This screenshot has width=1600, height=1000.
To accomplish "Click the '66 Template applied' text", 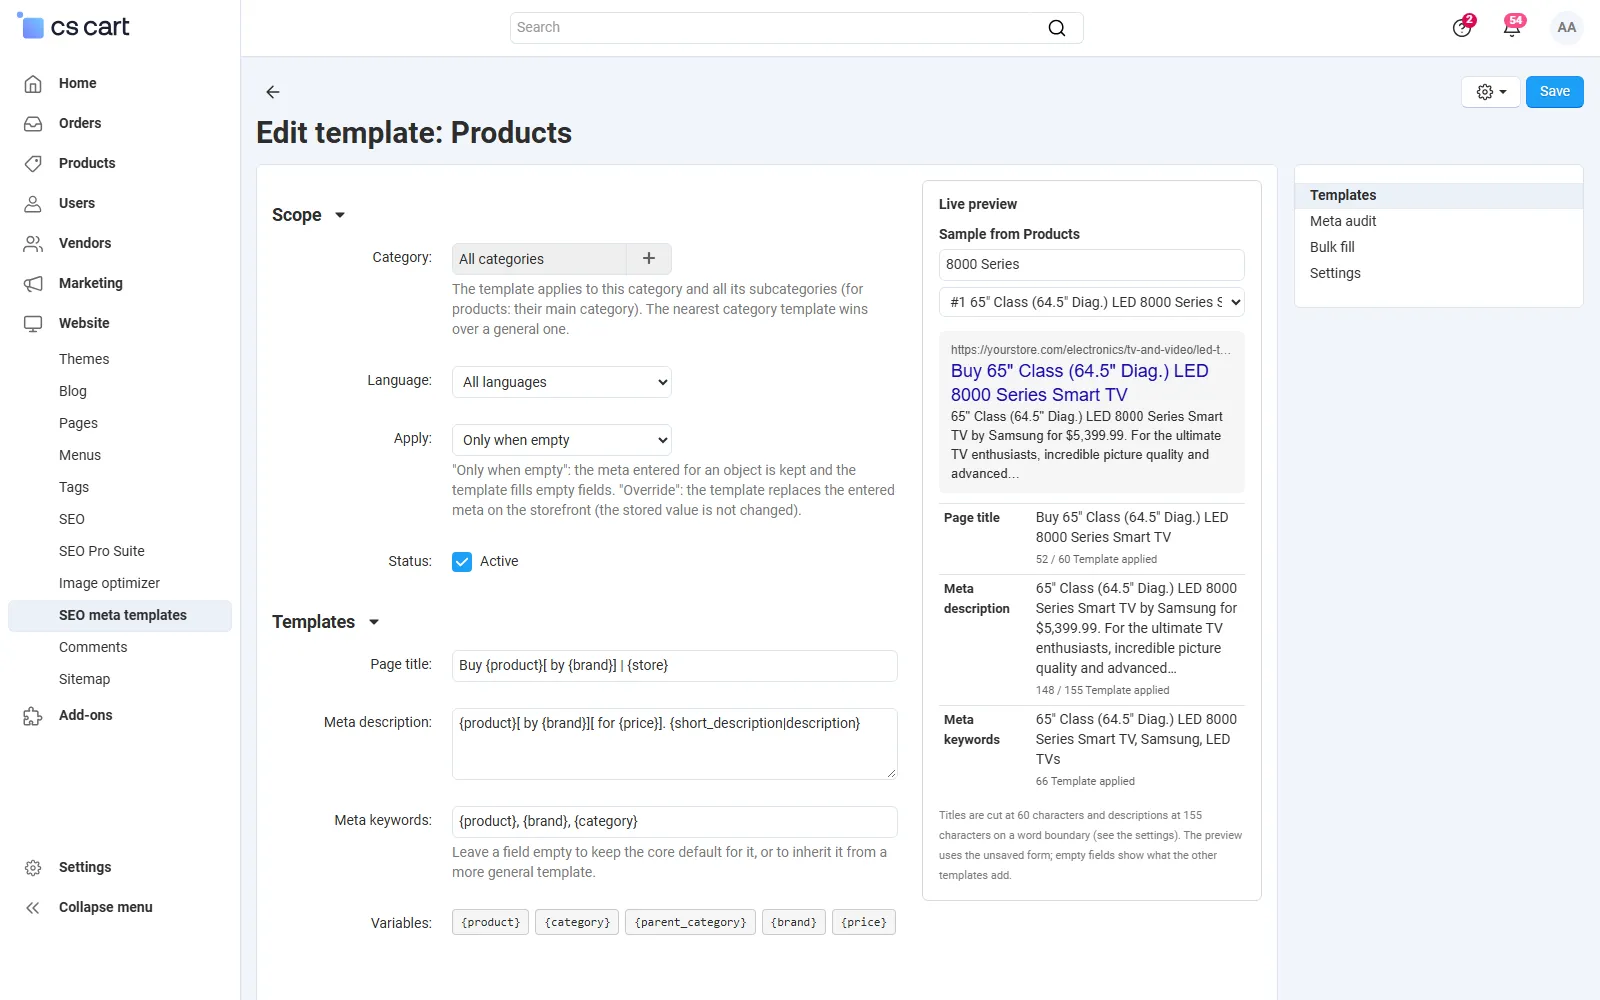I will 1085,781.
